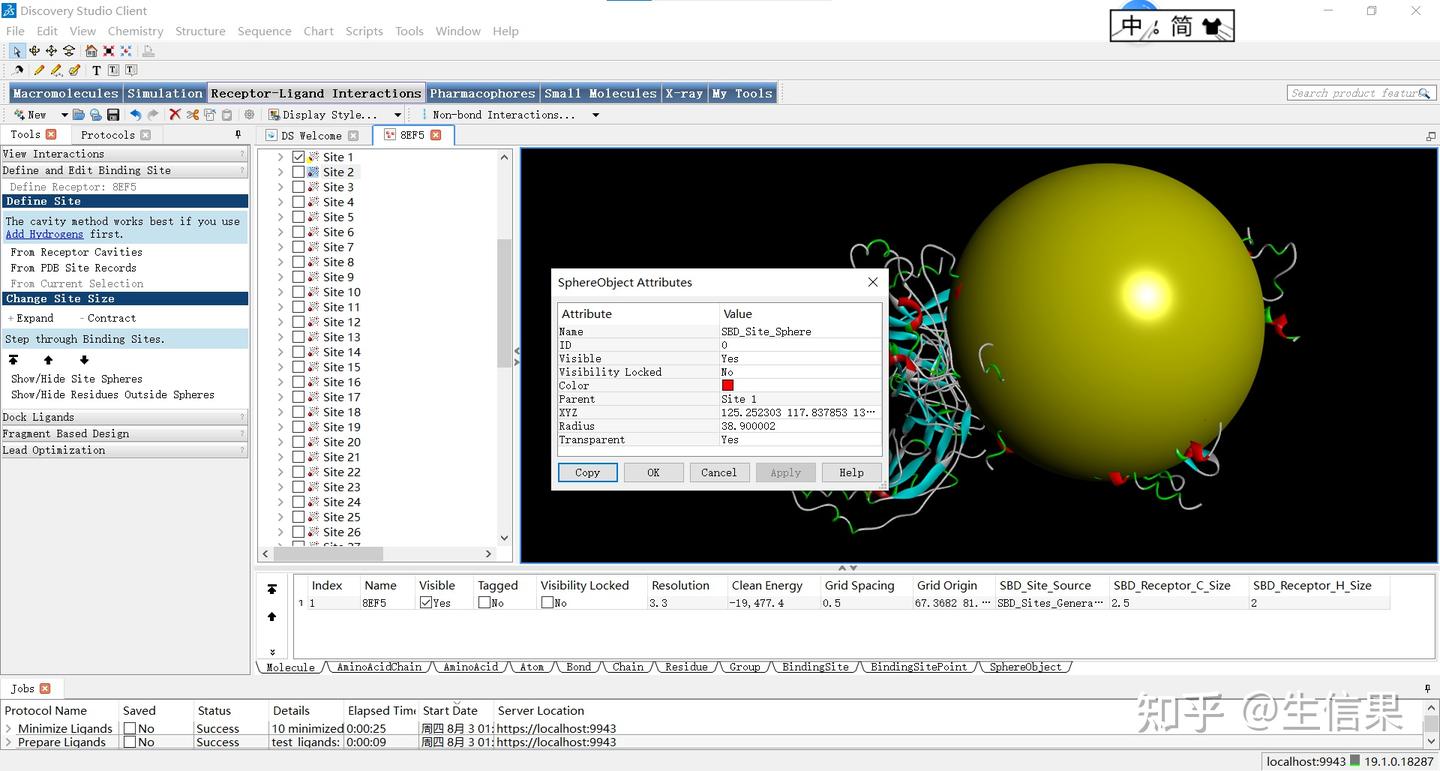Screen dimensions: 1440x771
Task: Click the red X delete icon
Action: [175, 115]
